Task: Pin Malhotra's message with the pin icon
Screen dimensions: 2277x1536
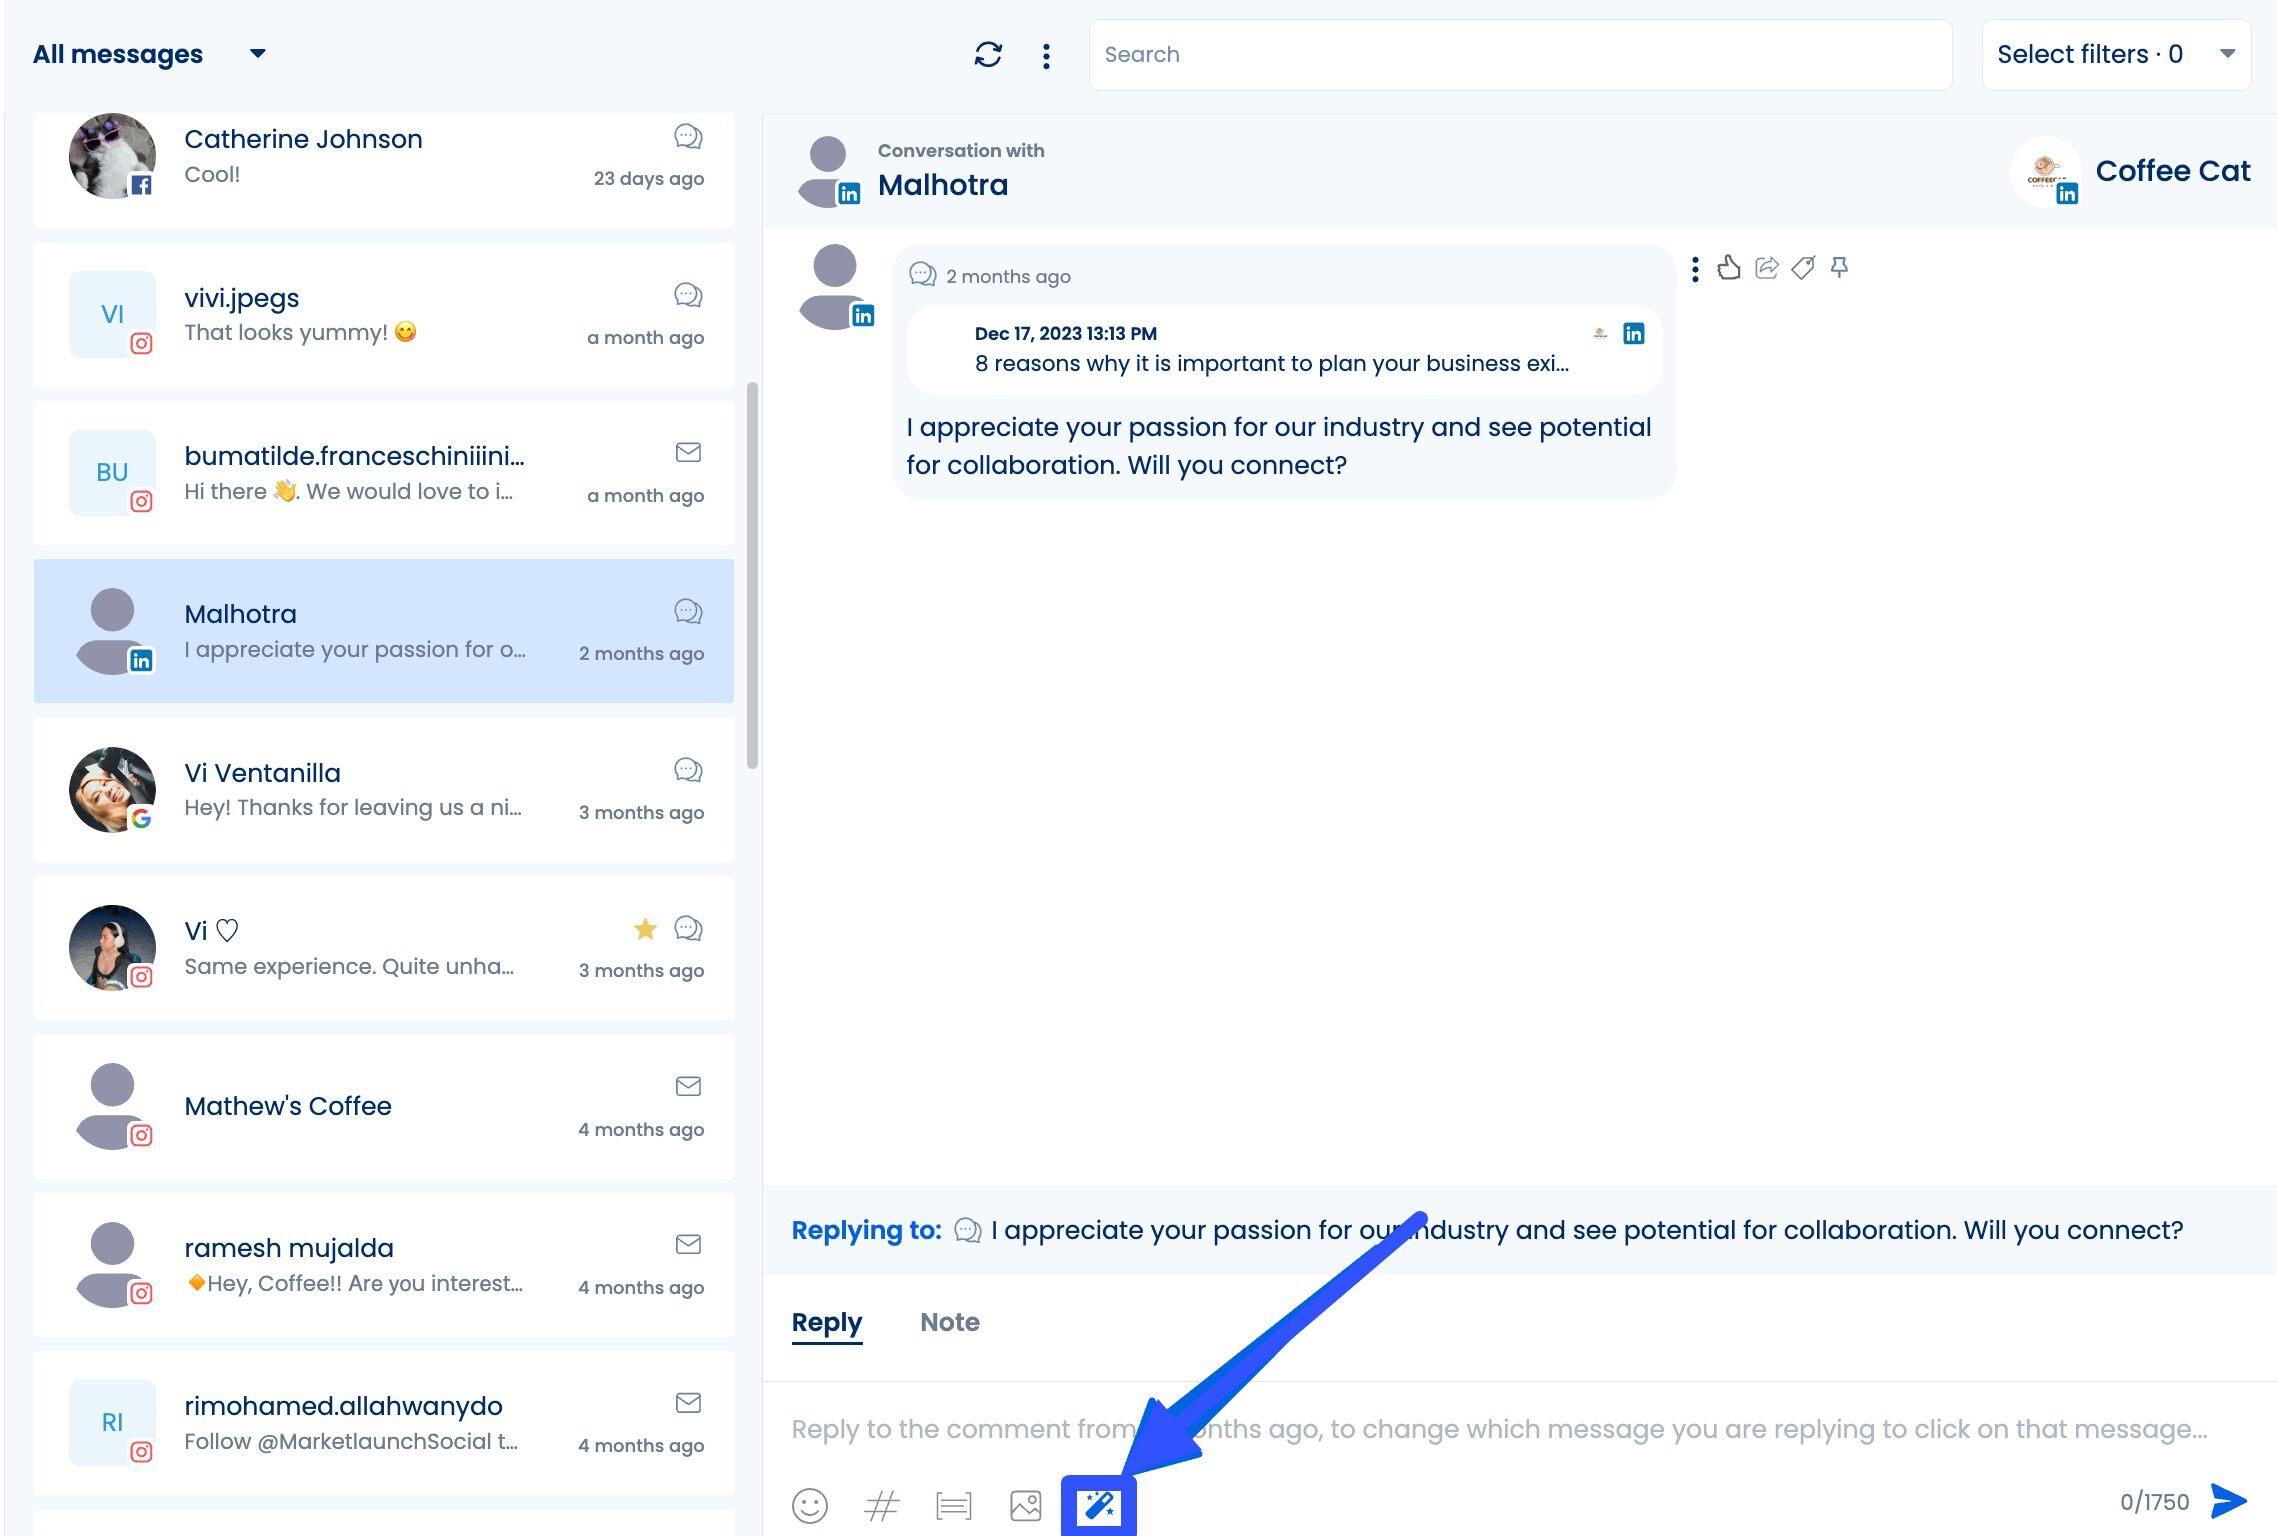Action: click(1839, 268)
